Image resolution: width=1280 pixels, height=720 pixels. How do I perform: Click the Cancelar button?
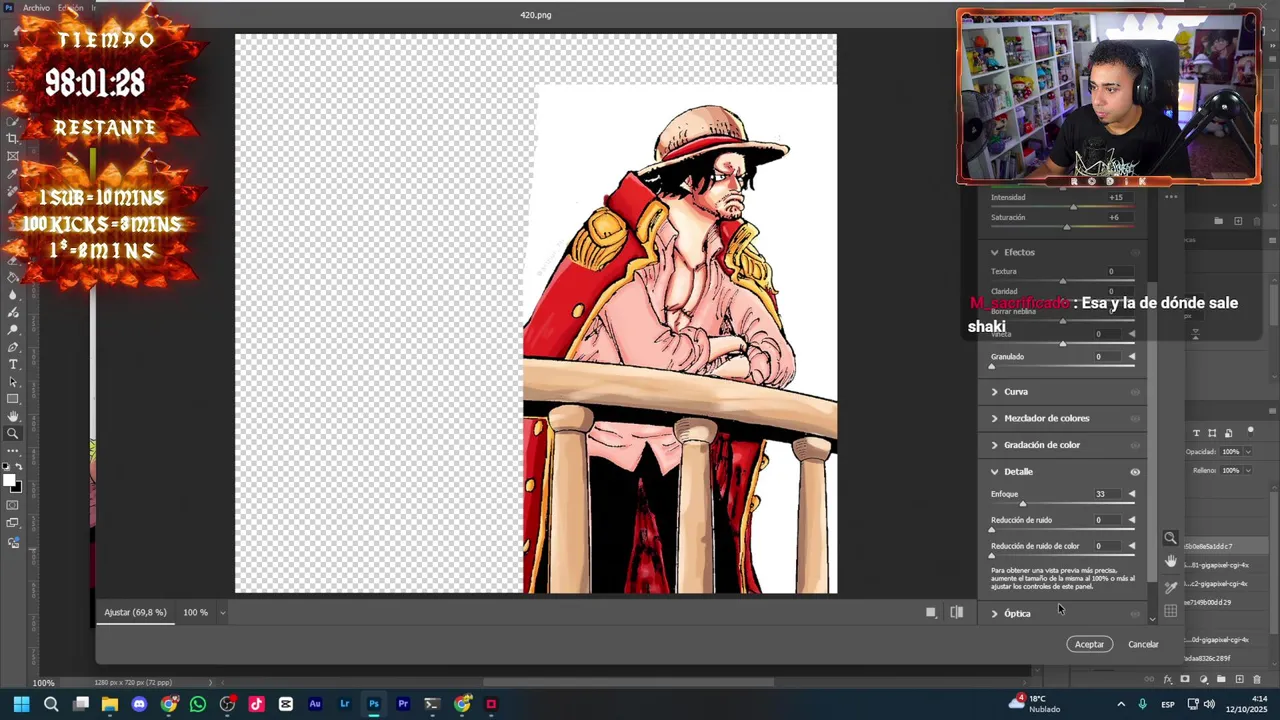(1143, 644)
